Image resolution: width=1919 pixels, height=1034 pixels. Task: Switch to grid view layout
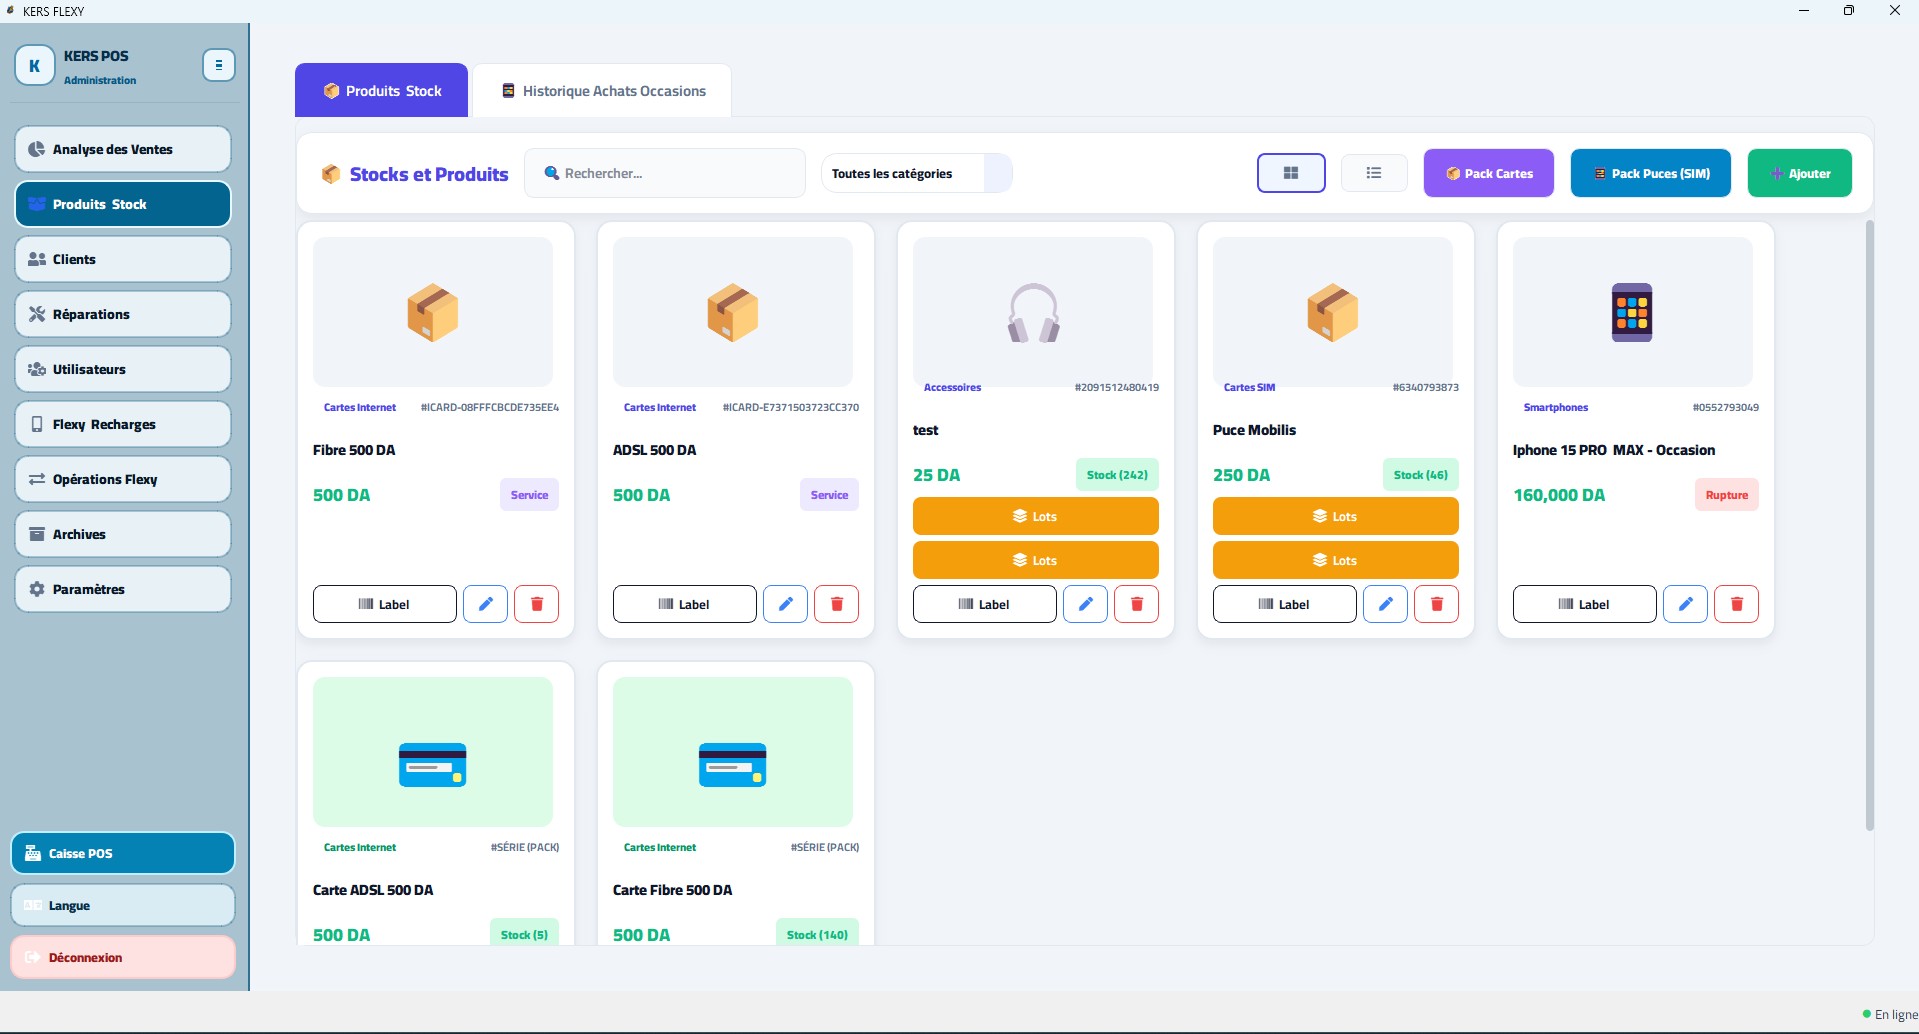[x=1291, y=173]
